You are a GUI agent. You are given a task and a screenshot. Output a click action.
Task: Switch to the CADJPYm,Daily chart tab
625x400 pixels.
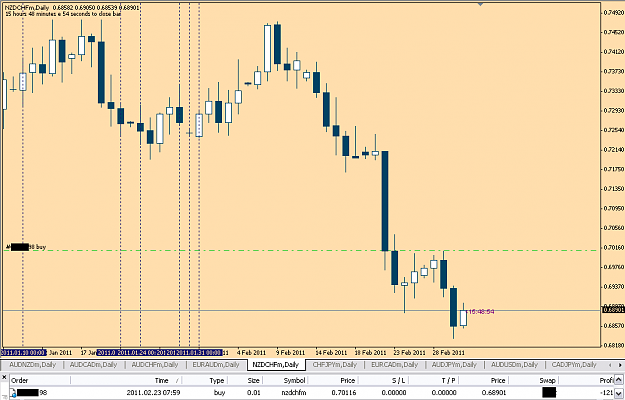(574, 365)
